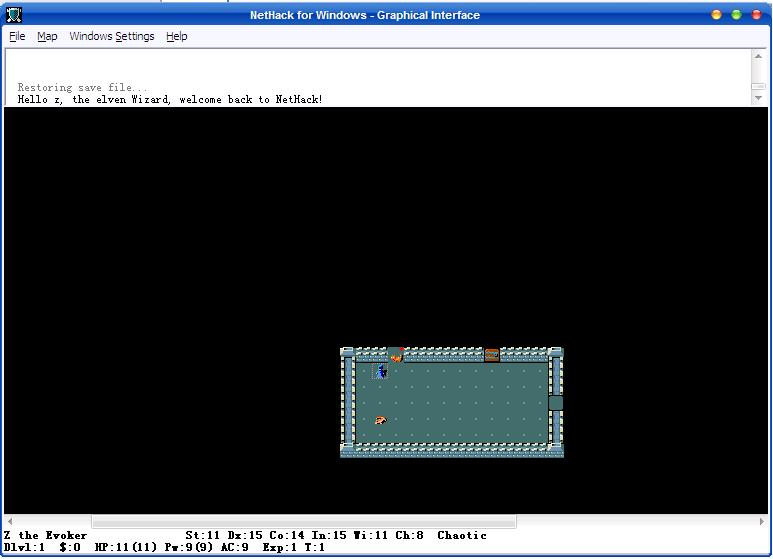Click the open doorway in the right wall
The height and width of the screenshot is (559, 773).
(x=556, y=403)
